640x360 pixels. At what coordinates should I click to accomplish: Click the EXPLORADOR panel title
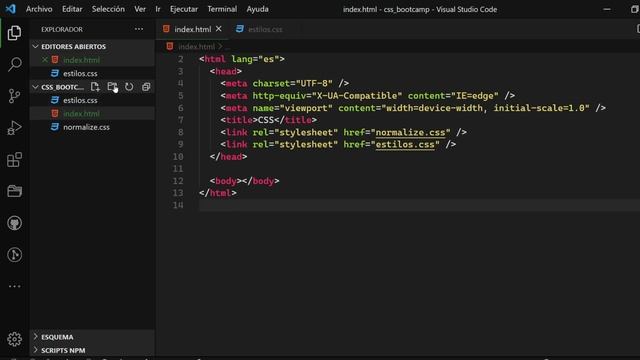coord(62,29)
